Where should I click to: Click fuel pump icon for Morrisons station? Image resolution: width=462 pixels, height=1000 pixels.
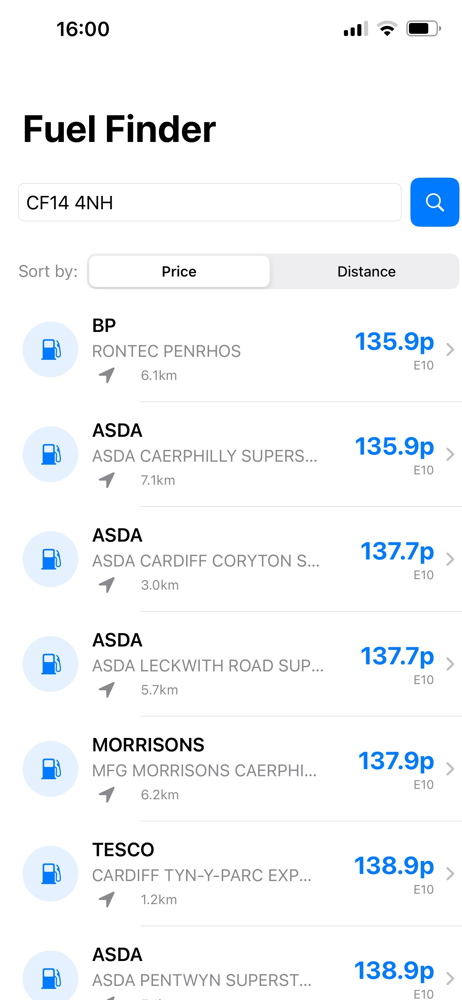tap(50, 769)
